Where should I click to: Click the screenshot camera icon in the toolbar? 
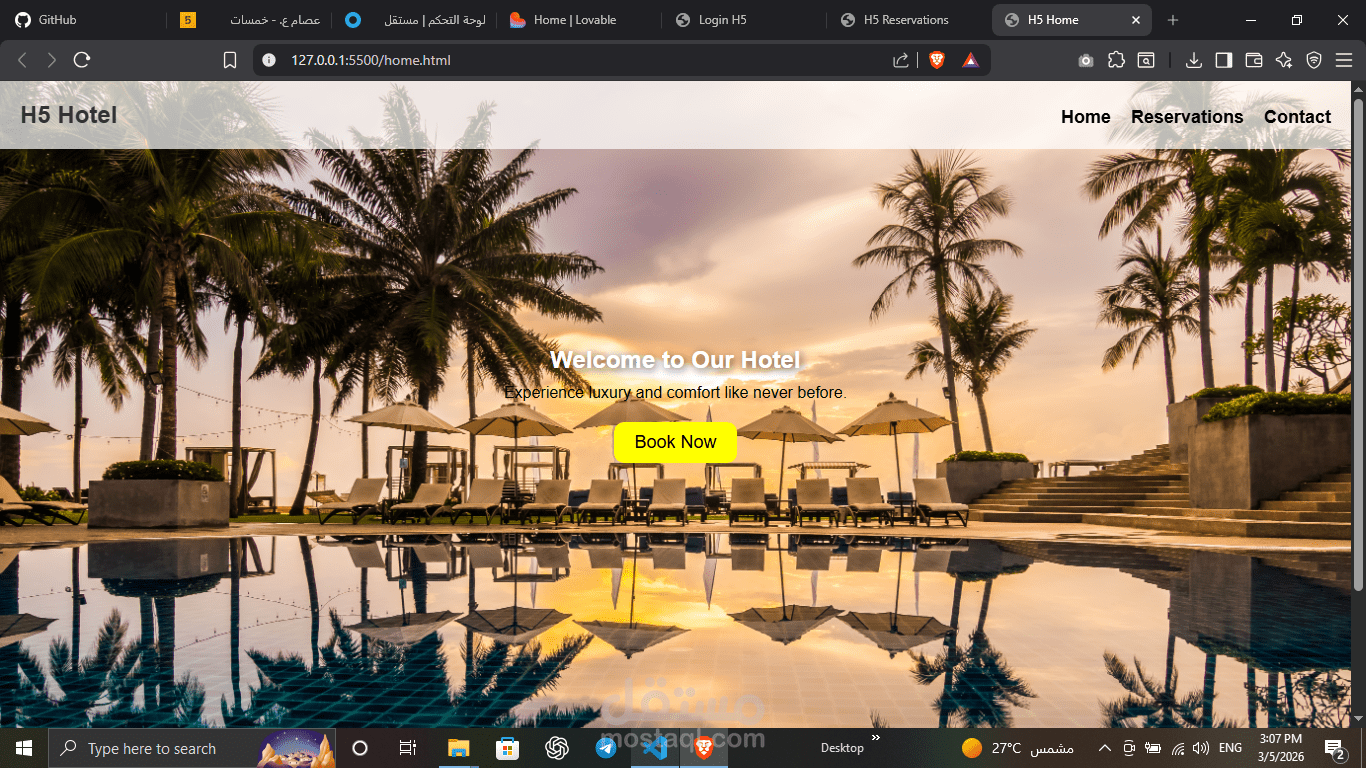click(x=1086, y=60)
